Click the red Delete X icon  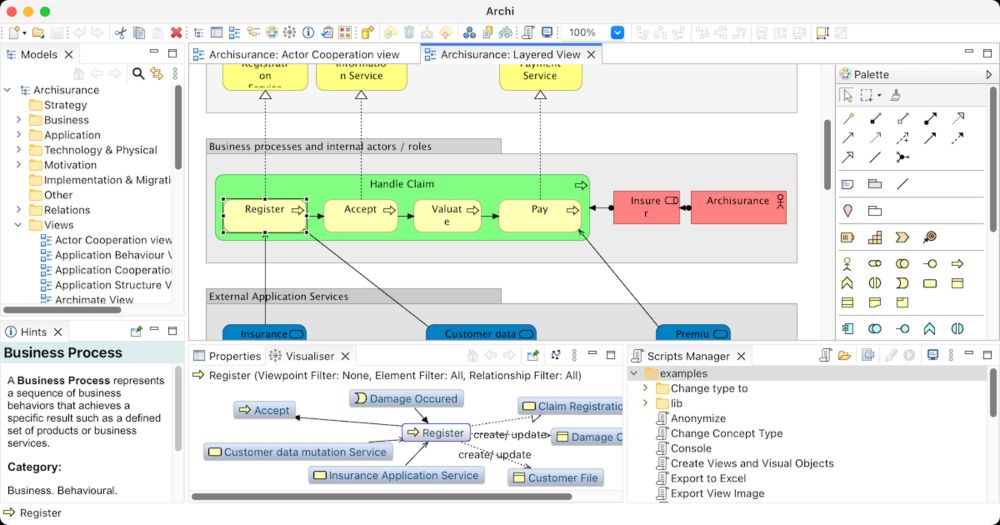tap(176, 33)
